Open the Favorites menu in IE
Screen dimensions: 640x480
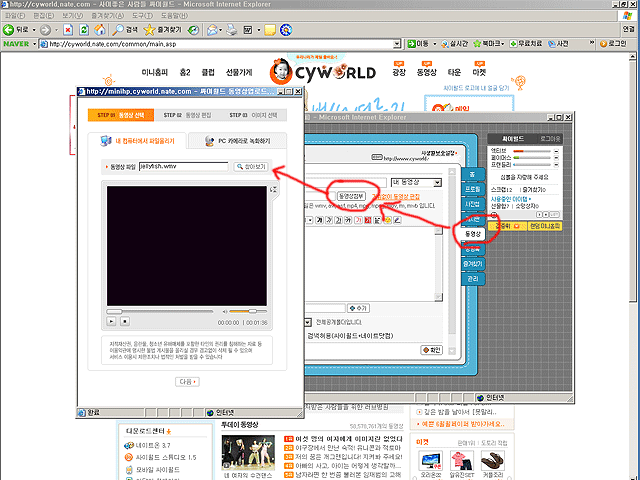pos(107,16)
